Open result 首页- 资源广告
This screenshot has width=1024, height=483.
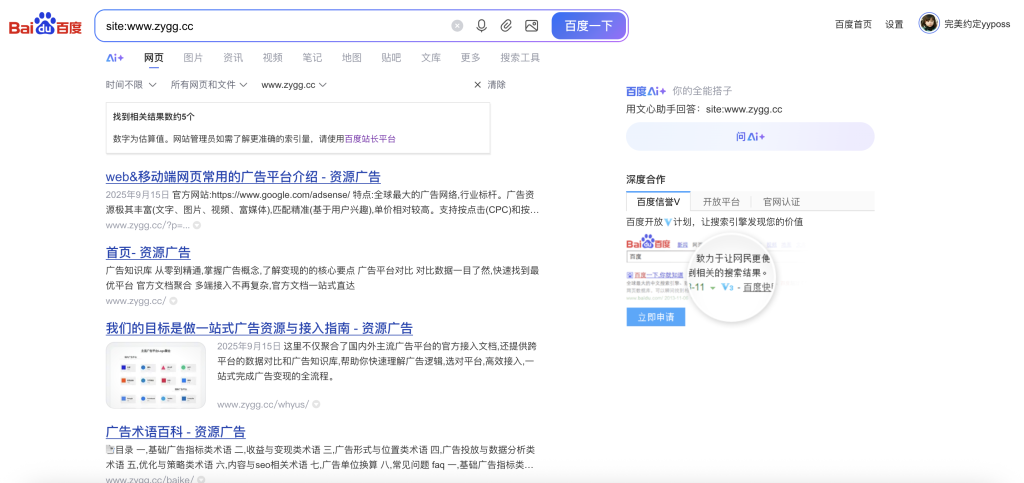pyautogui.click(x=148, y=253)
